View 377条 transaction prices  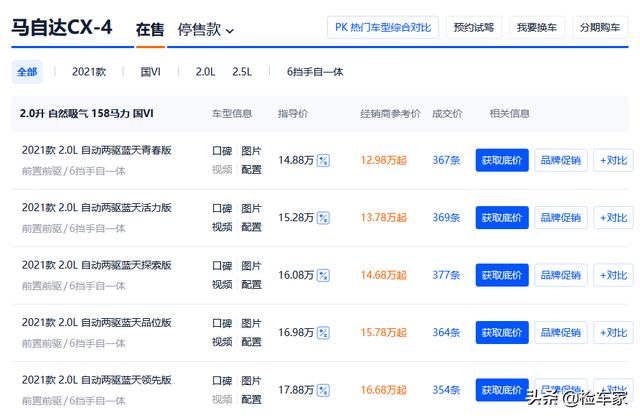click(x=446, y=275)
